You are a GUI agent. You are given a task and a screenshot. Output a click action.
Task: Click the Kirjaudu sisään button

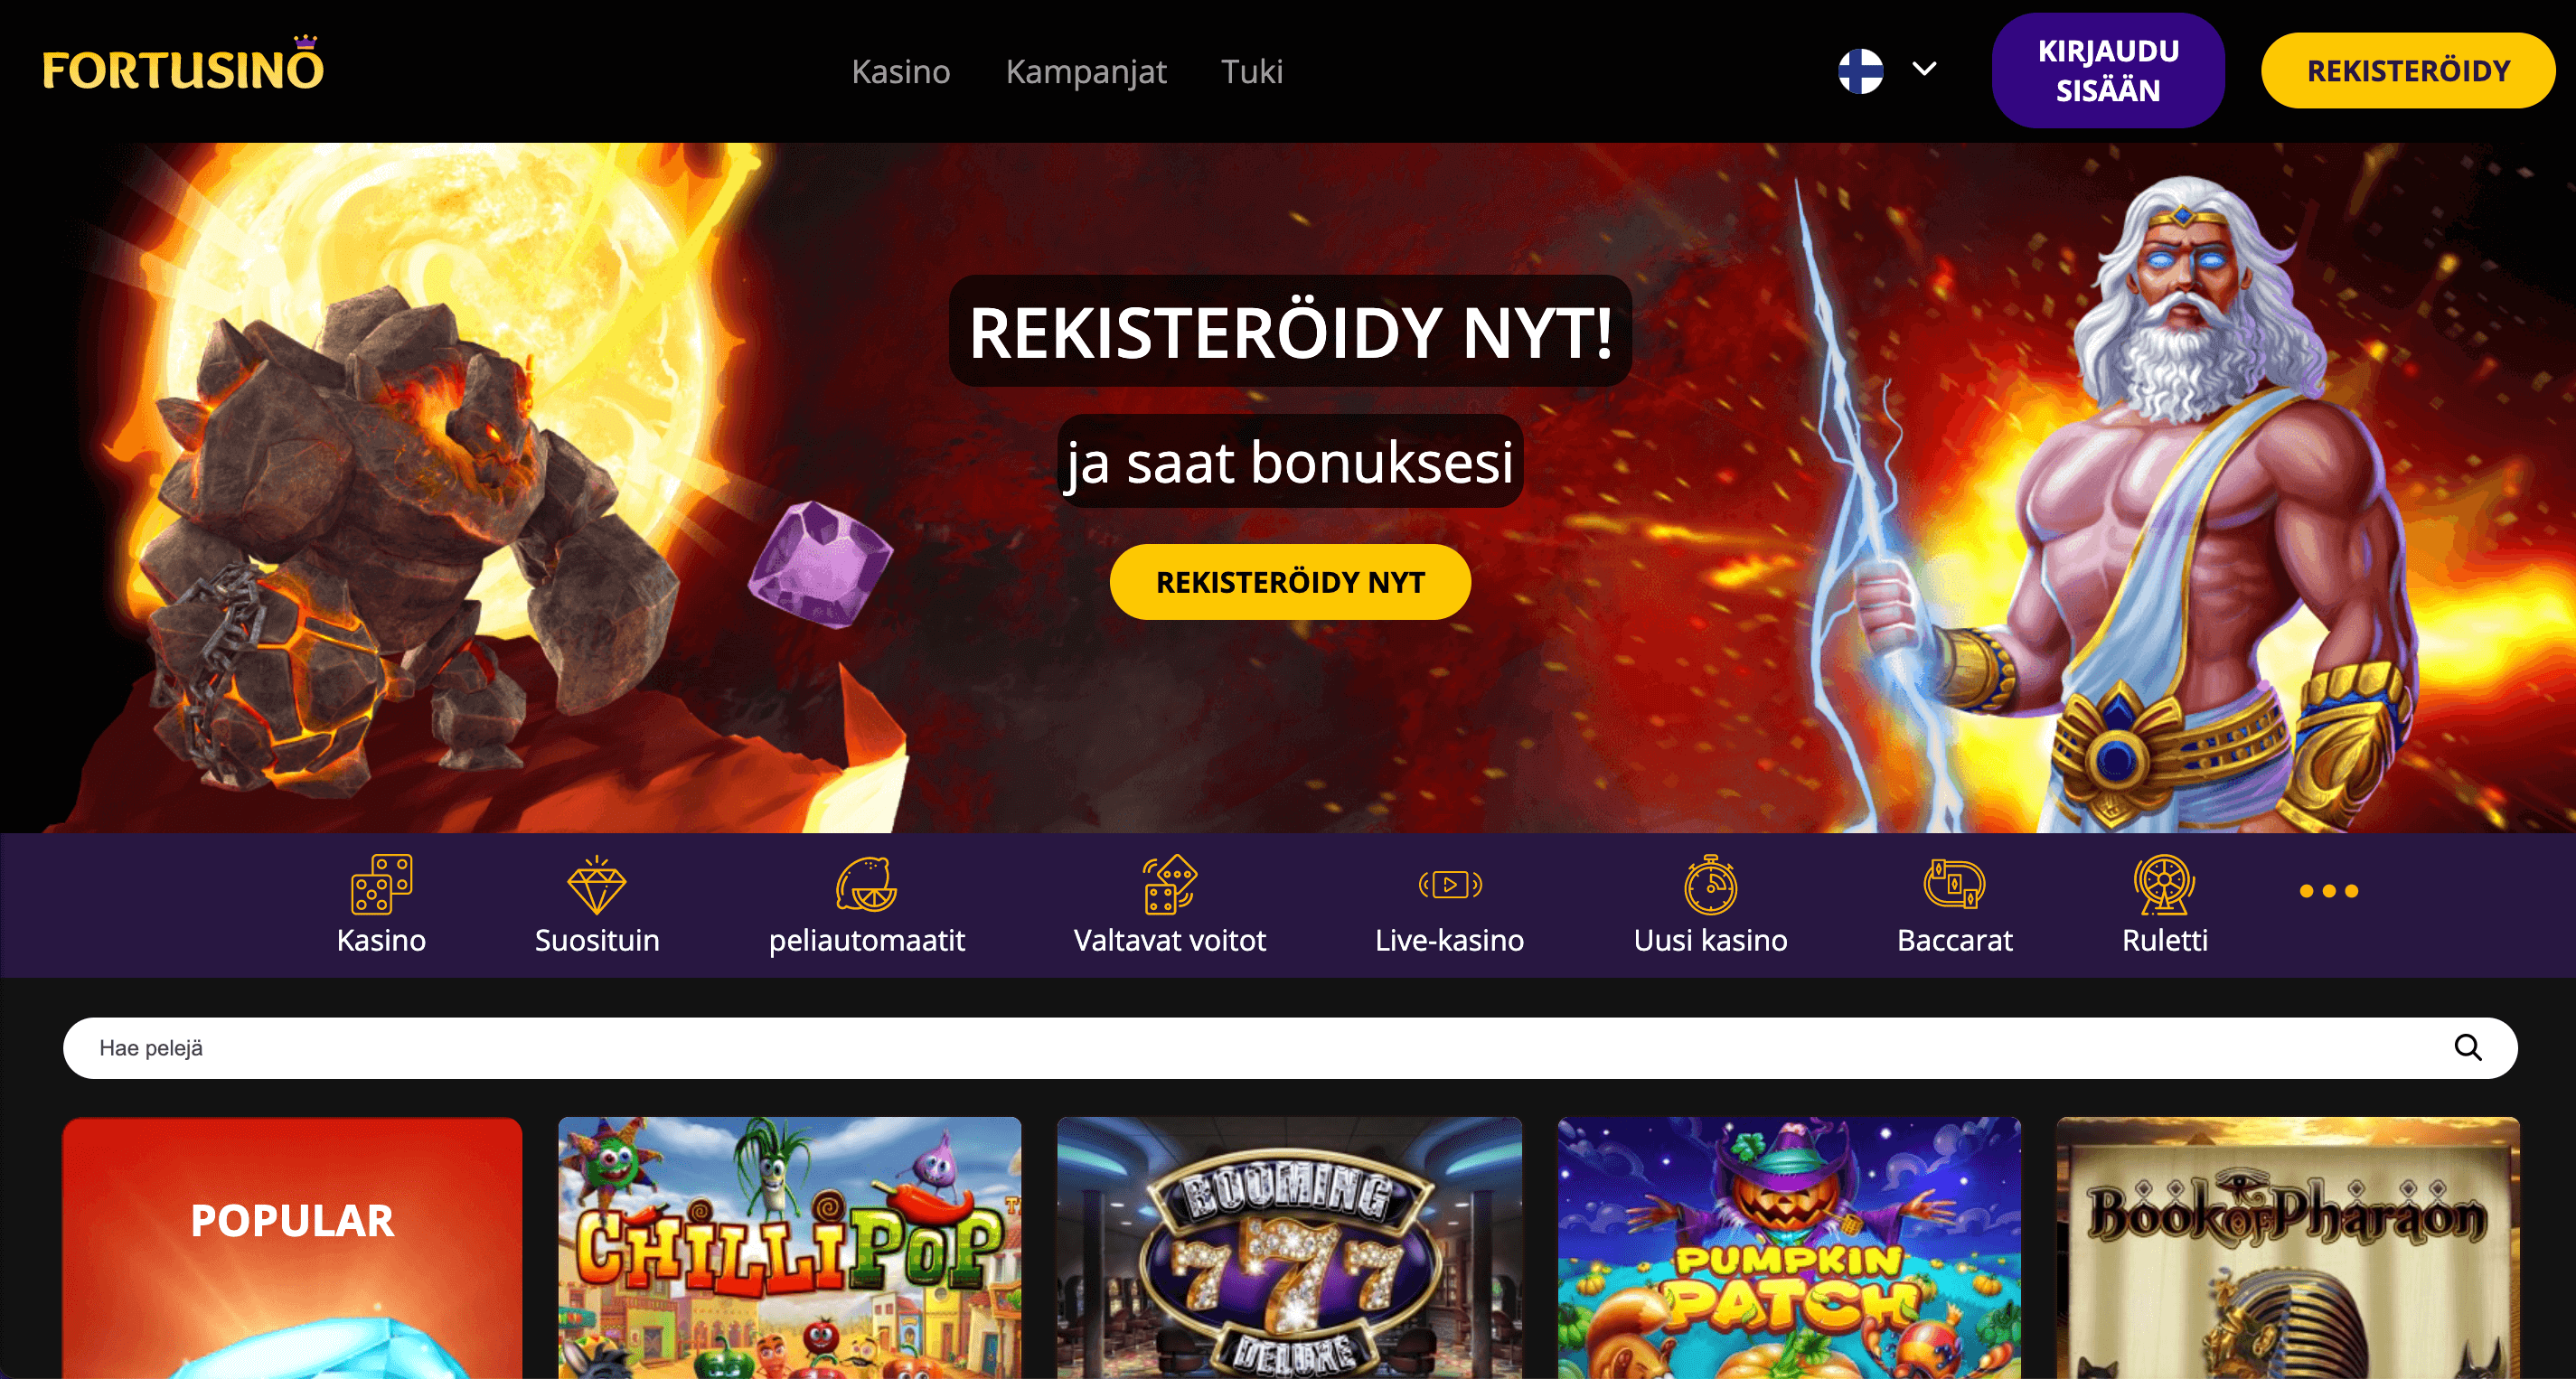click(2108, 71)
